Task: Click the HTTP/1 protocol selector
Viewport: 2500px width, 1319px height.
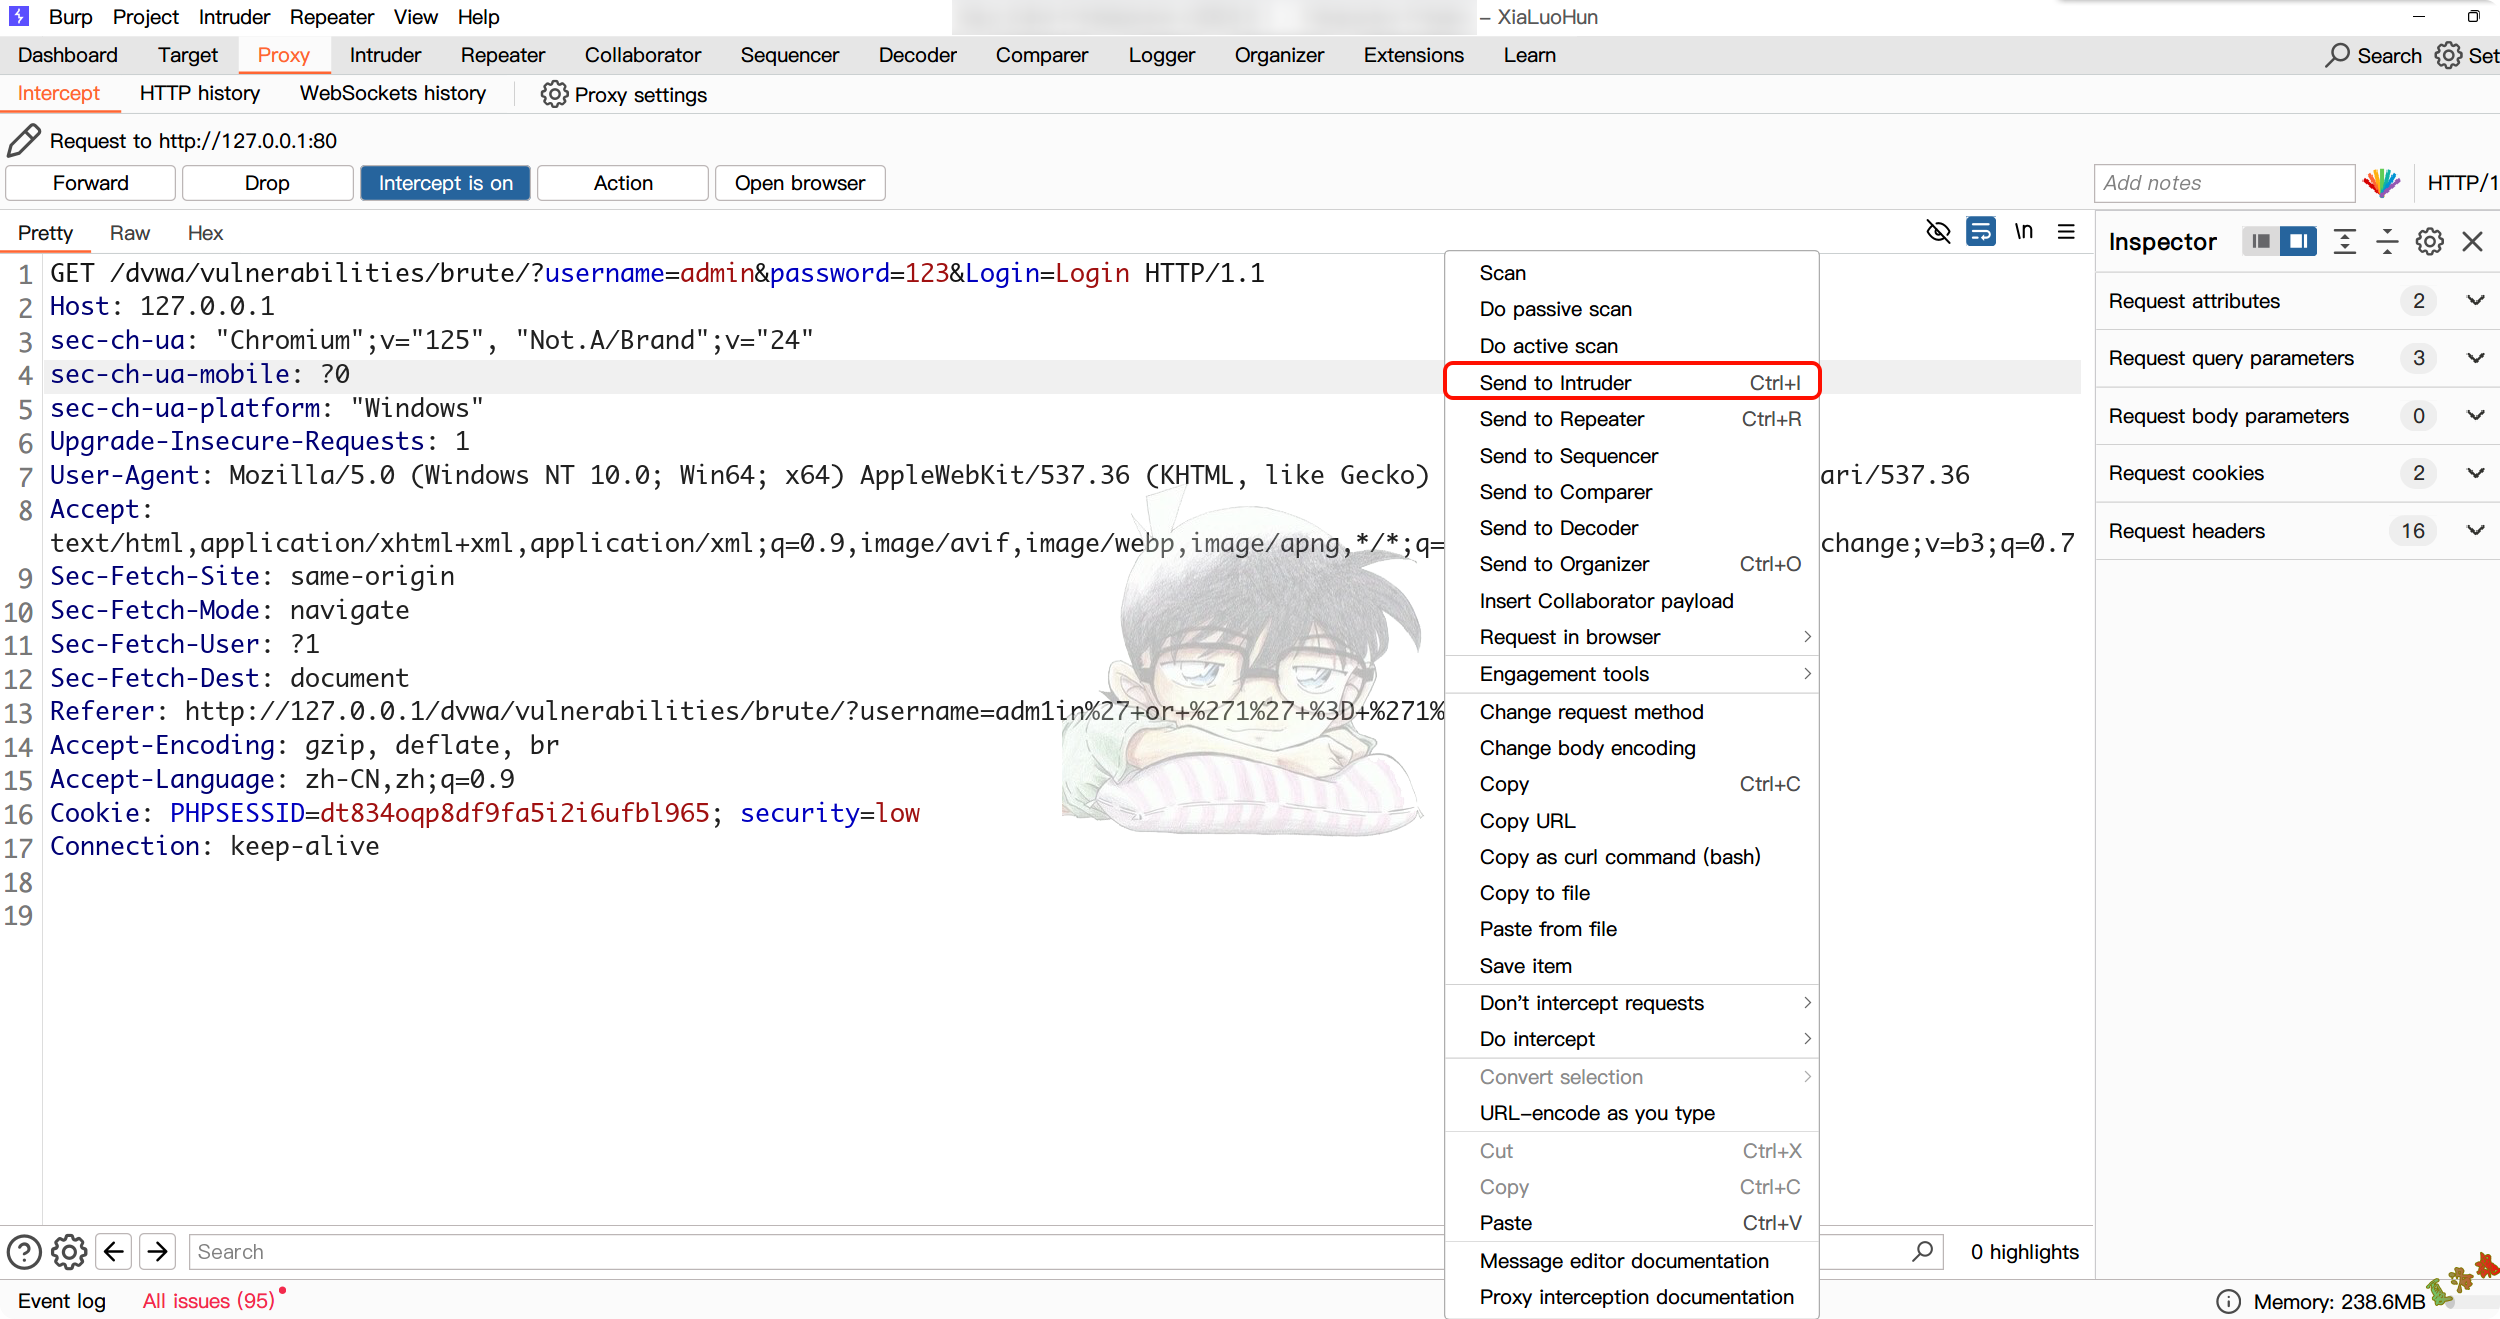Action: pyautogui.click(x=2461, y=183)
